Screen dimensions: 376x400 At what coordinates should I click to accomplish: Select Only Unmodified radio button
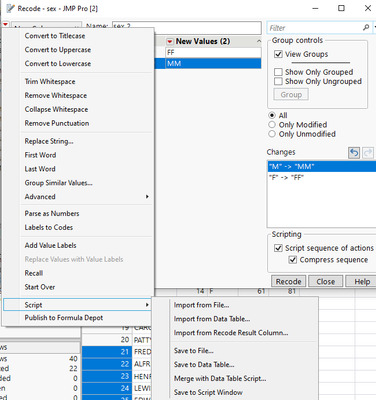[x=272, y=134]
